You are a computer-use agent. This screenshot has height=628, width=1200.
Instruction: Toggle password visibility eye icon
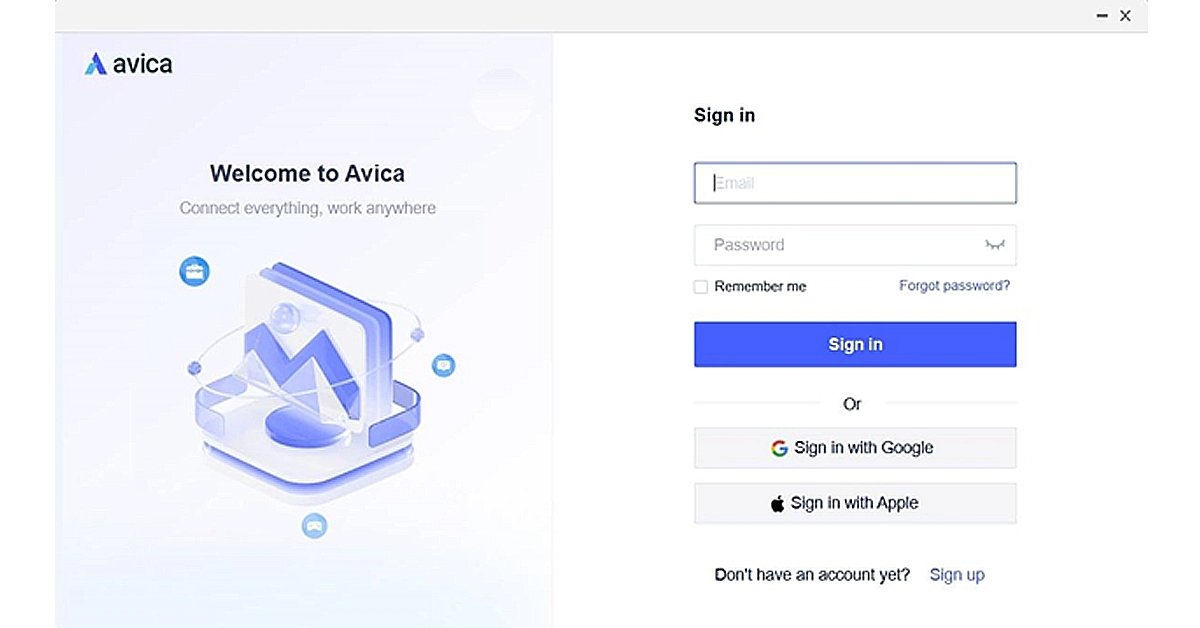pos(993,245)
